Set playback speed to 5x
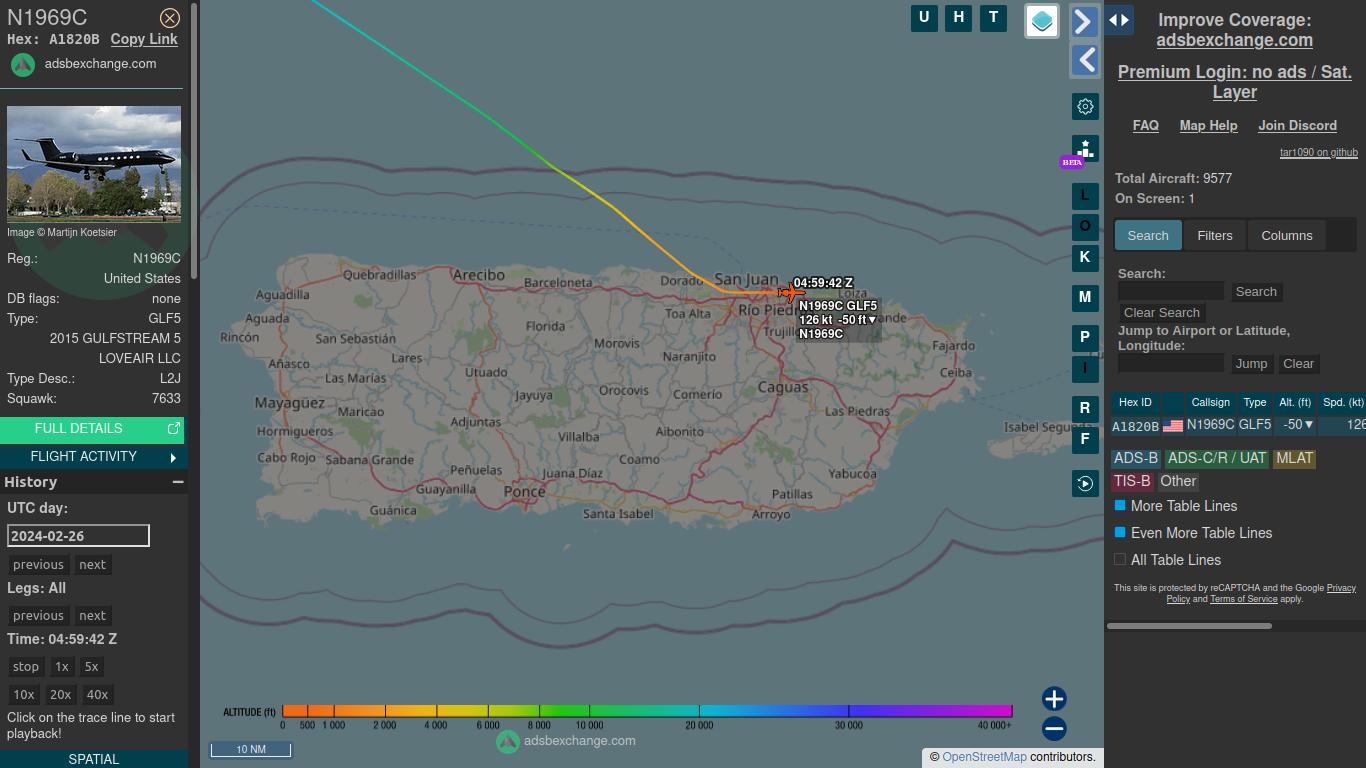Image resolution: width=1366 pixels, height=768 pixels. coord(92,667)
